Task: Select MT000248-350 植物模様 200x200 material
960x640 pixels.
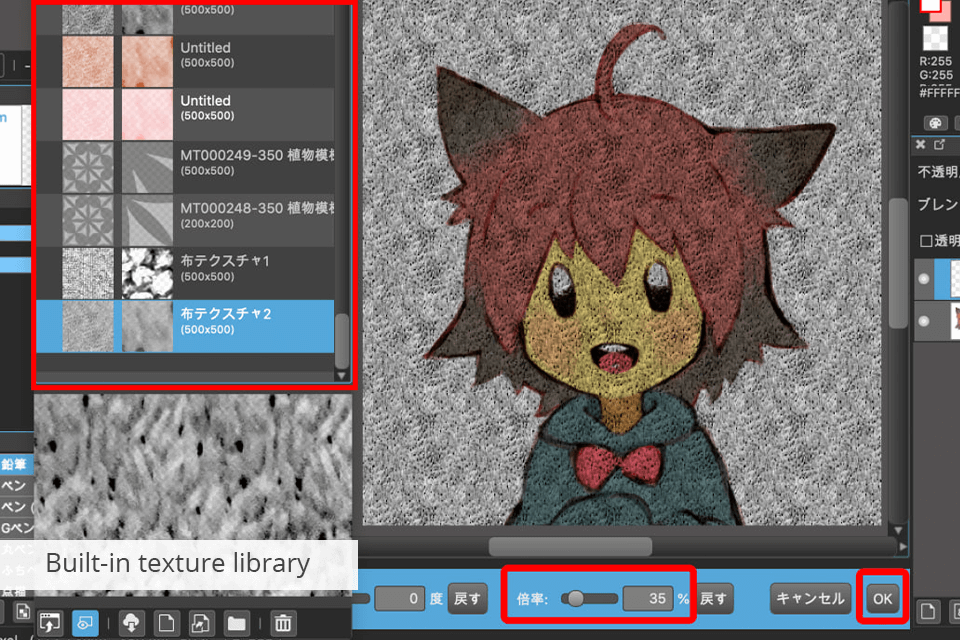Action: [x=185, y=220]
